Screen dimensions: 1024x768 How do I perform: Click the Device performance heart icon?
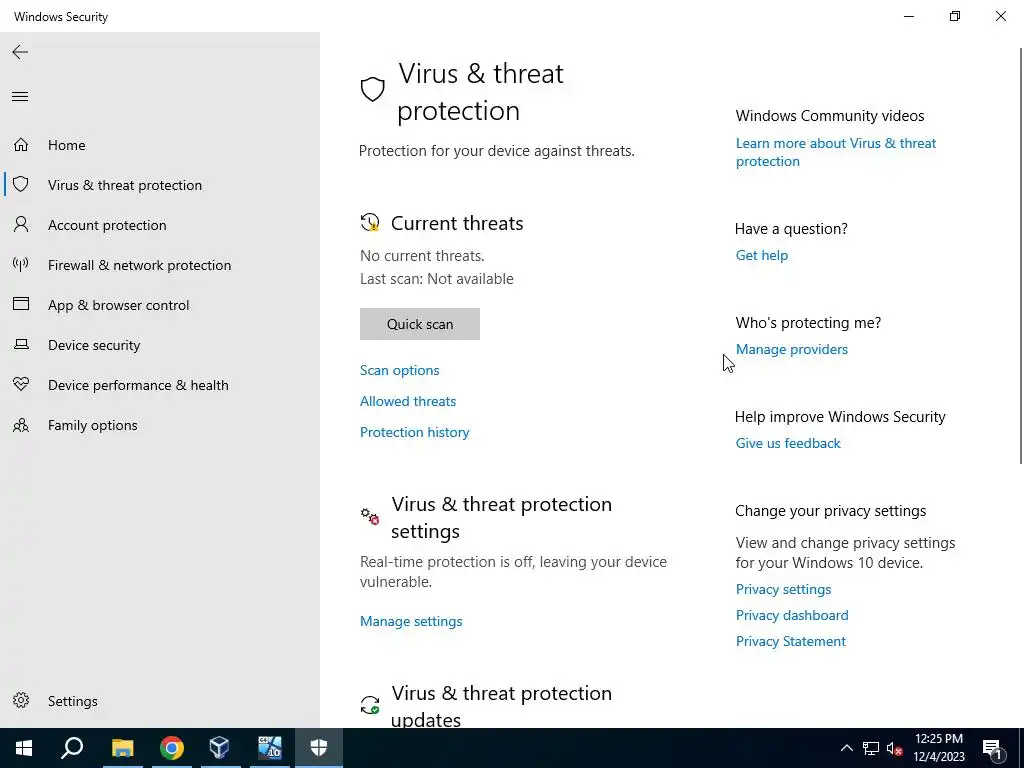point(21,384)
